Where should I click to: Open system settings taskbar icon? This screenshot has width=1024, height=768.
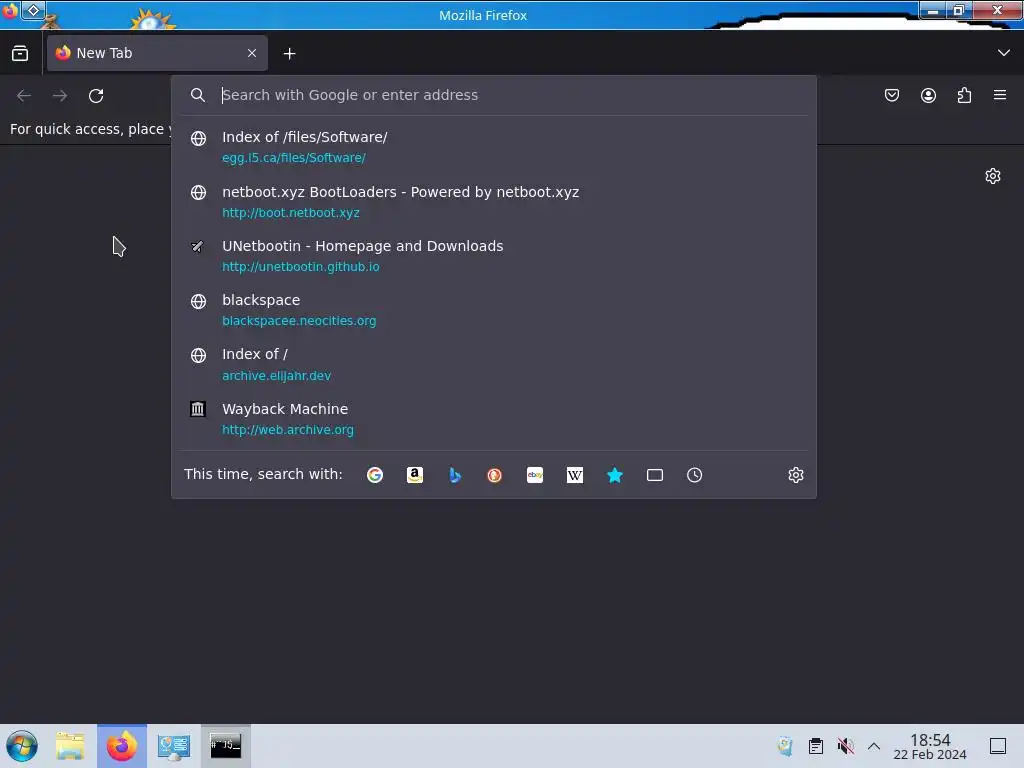click(x=174, y=746)
